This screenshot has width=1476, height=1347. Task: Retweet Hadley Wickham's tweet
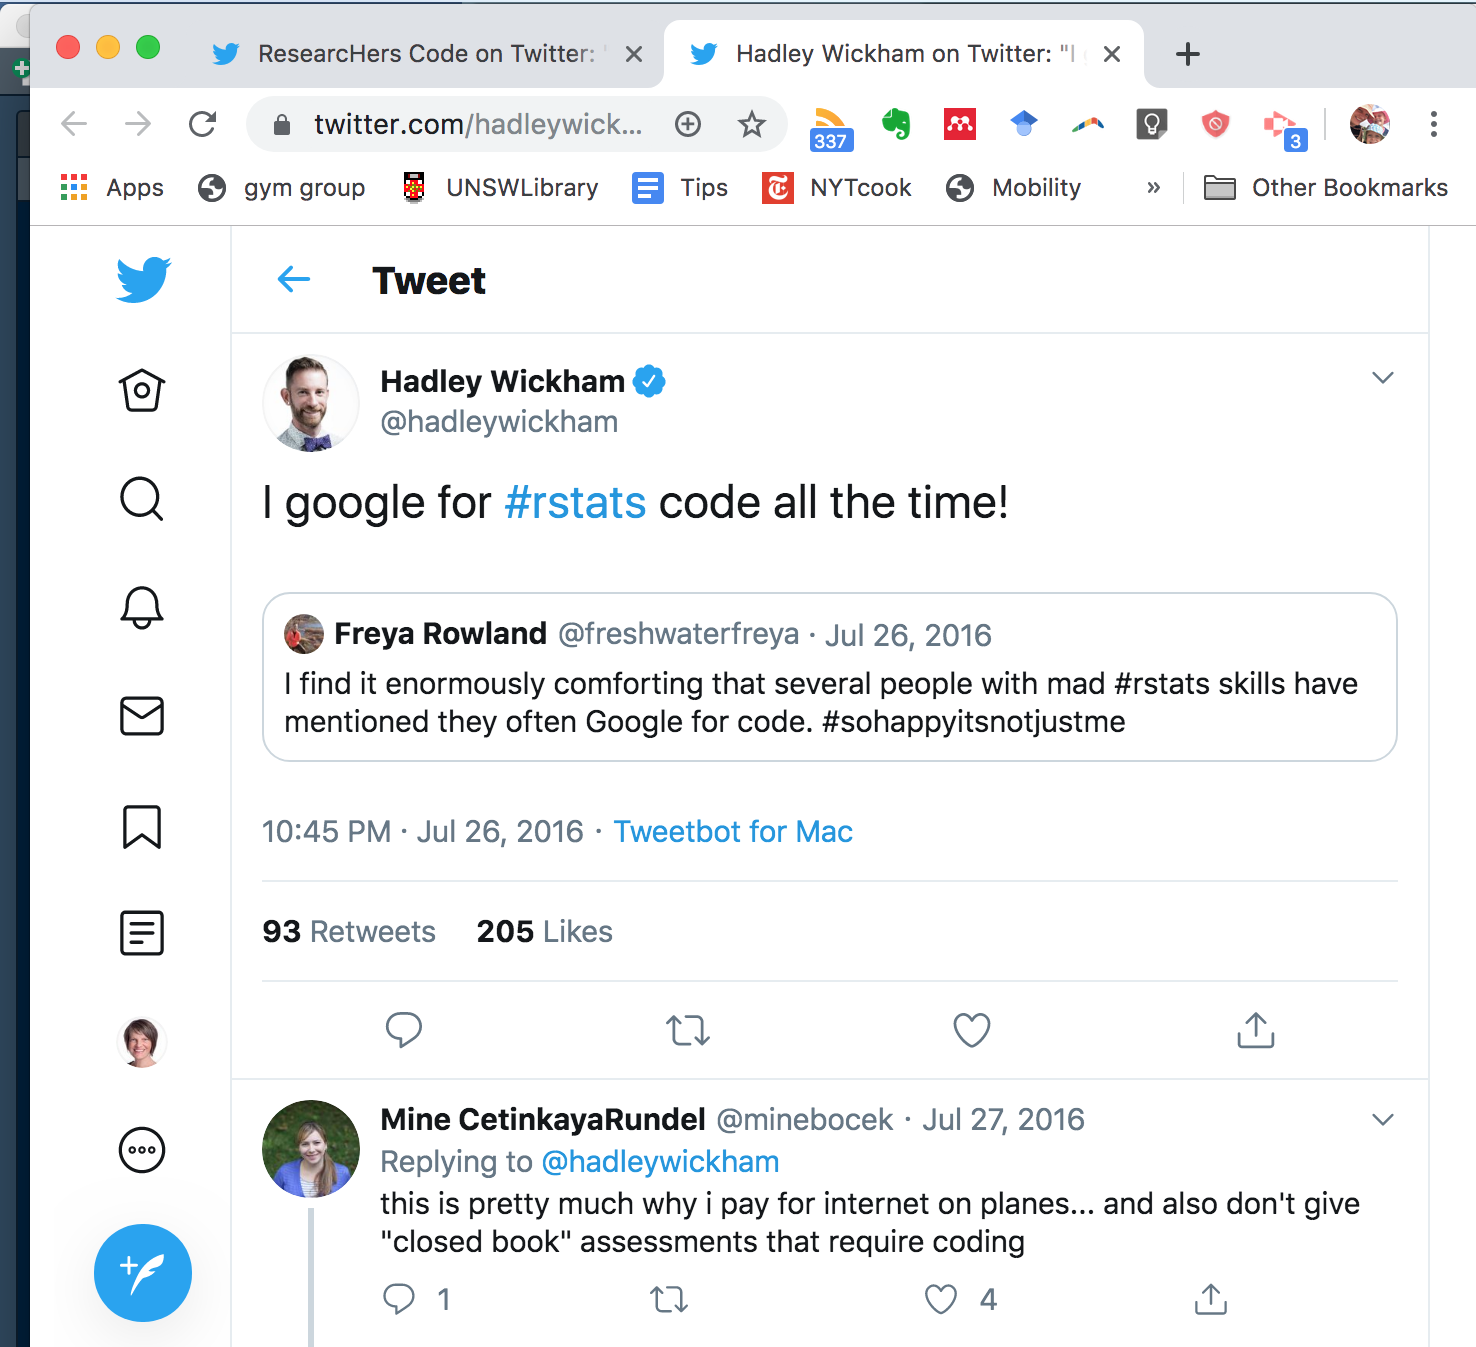(688, 1030)
